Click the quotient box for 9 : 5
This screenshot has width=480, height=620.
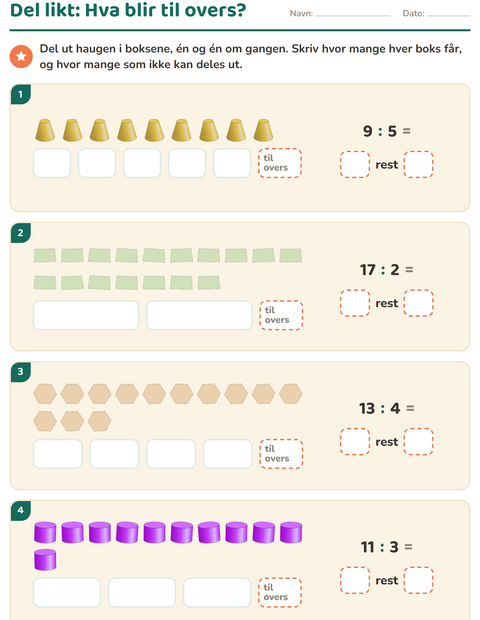pyautogui.click(x=355, y=164)
